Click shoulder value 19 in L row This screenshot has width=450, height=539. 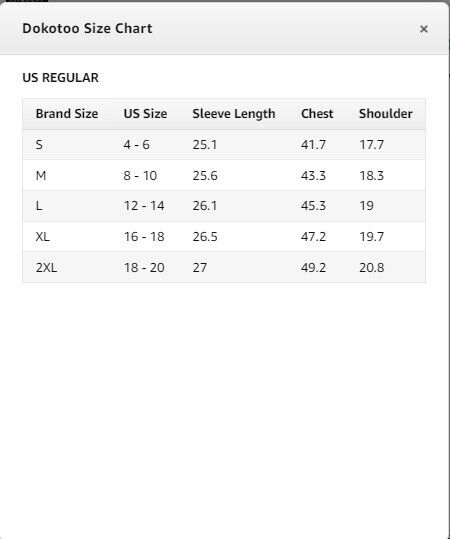click(366, 206)
